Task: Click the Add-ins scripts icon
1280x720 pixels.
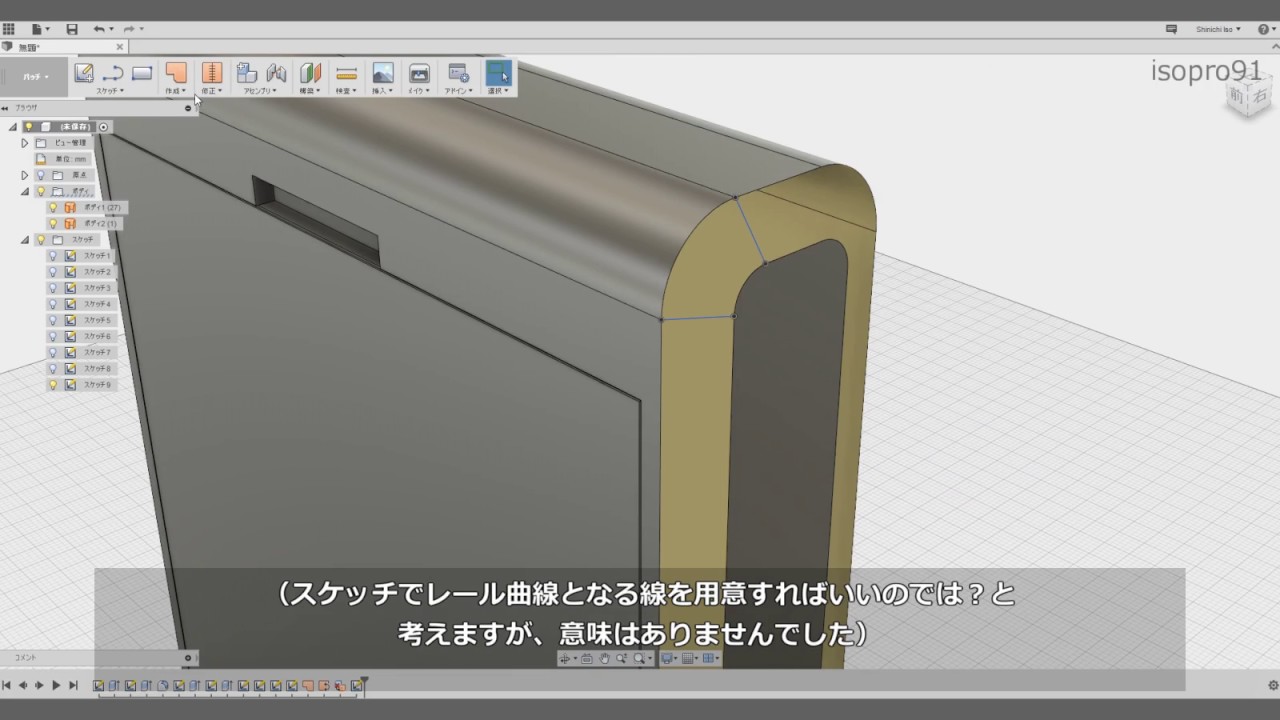Action: tap(458, 73)
